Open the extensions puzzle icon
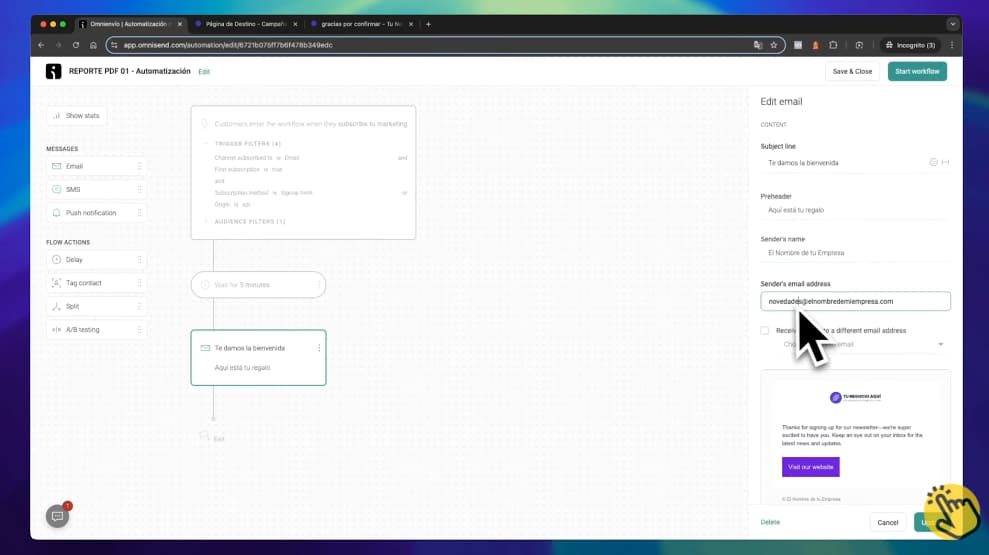The height and width of the screenshot is (555, 989). point(833,45)
